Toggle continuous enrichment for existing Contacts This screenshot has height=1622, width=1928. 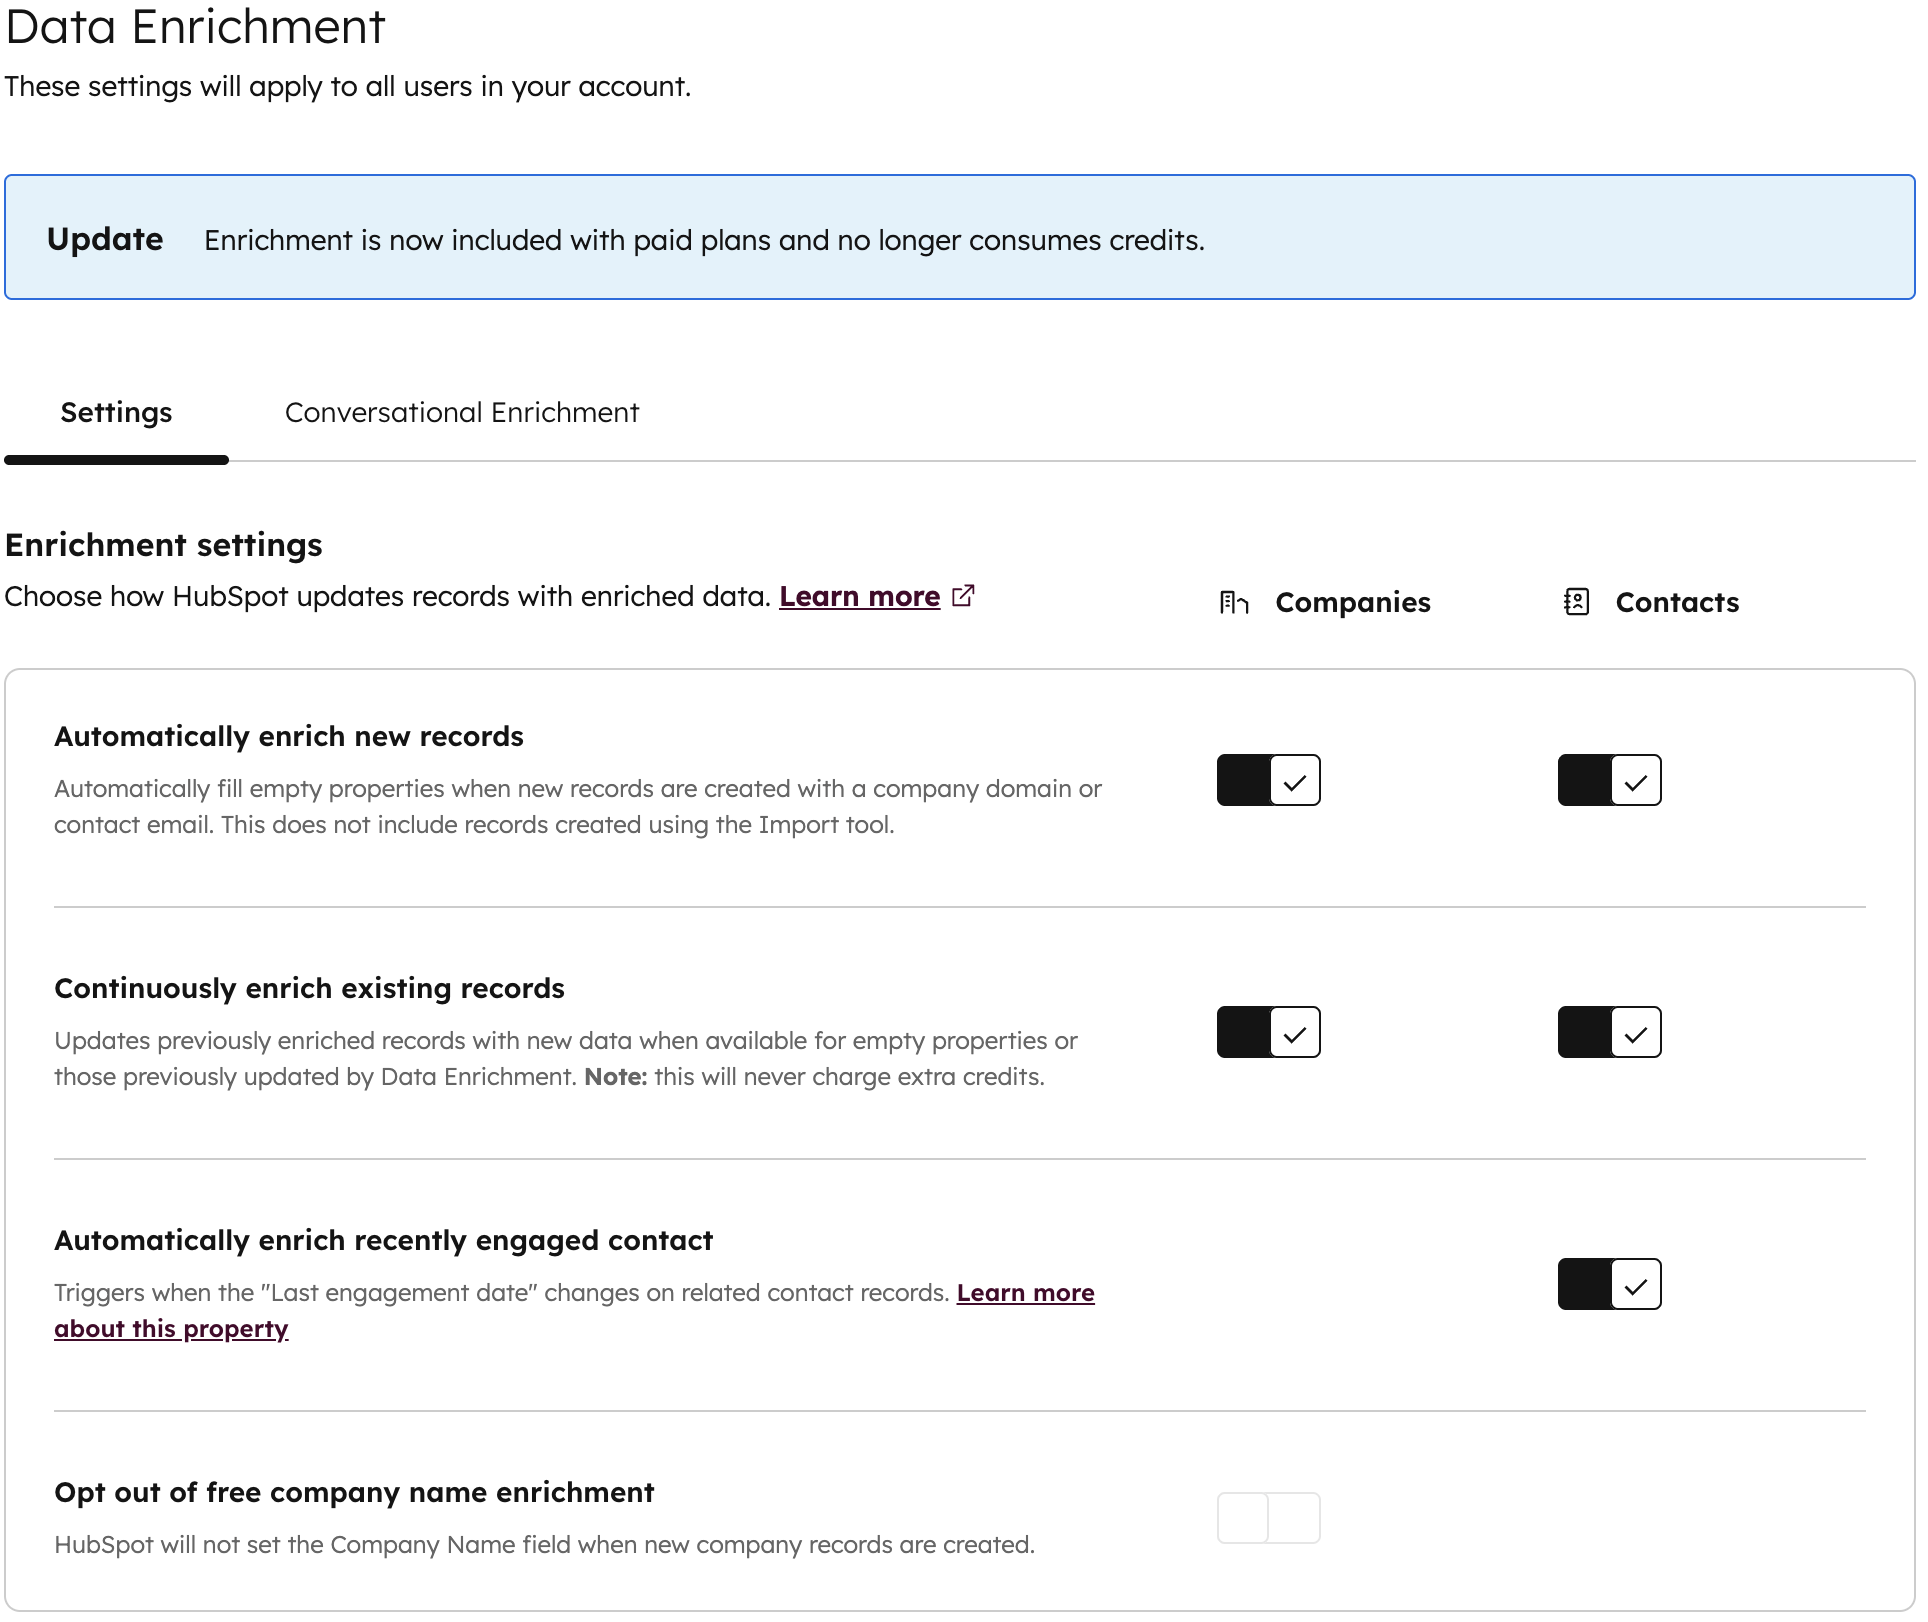click(x=1610, y=1031)
